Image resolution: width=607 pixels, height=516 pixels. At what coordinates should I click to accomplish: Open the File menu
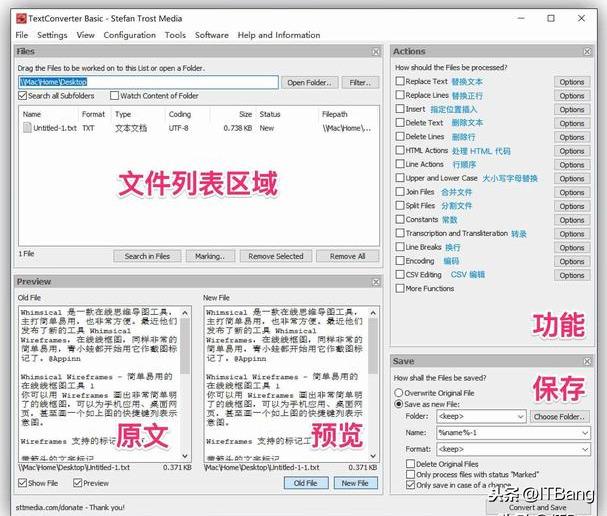[22, 35]
